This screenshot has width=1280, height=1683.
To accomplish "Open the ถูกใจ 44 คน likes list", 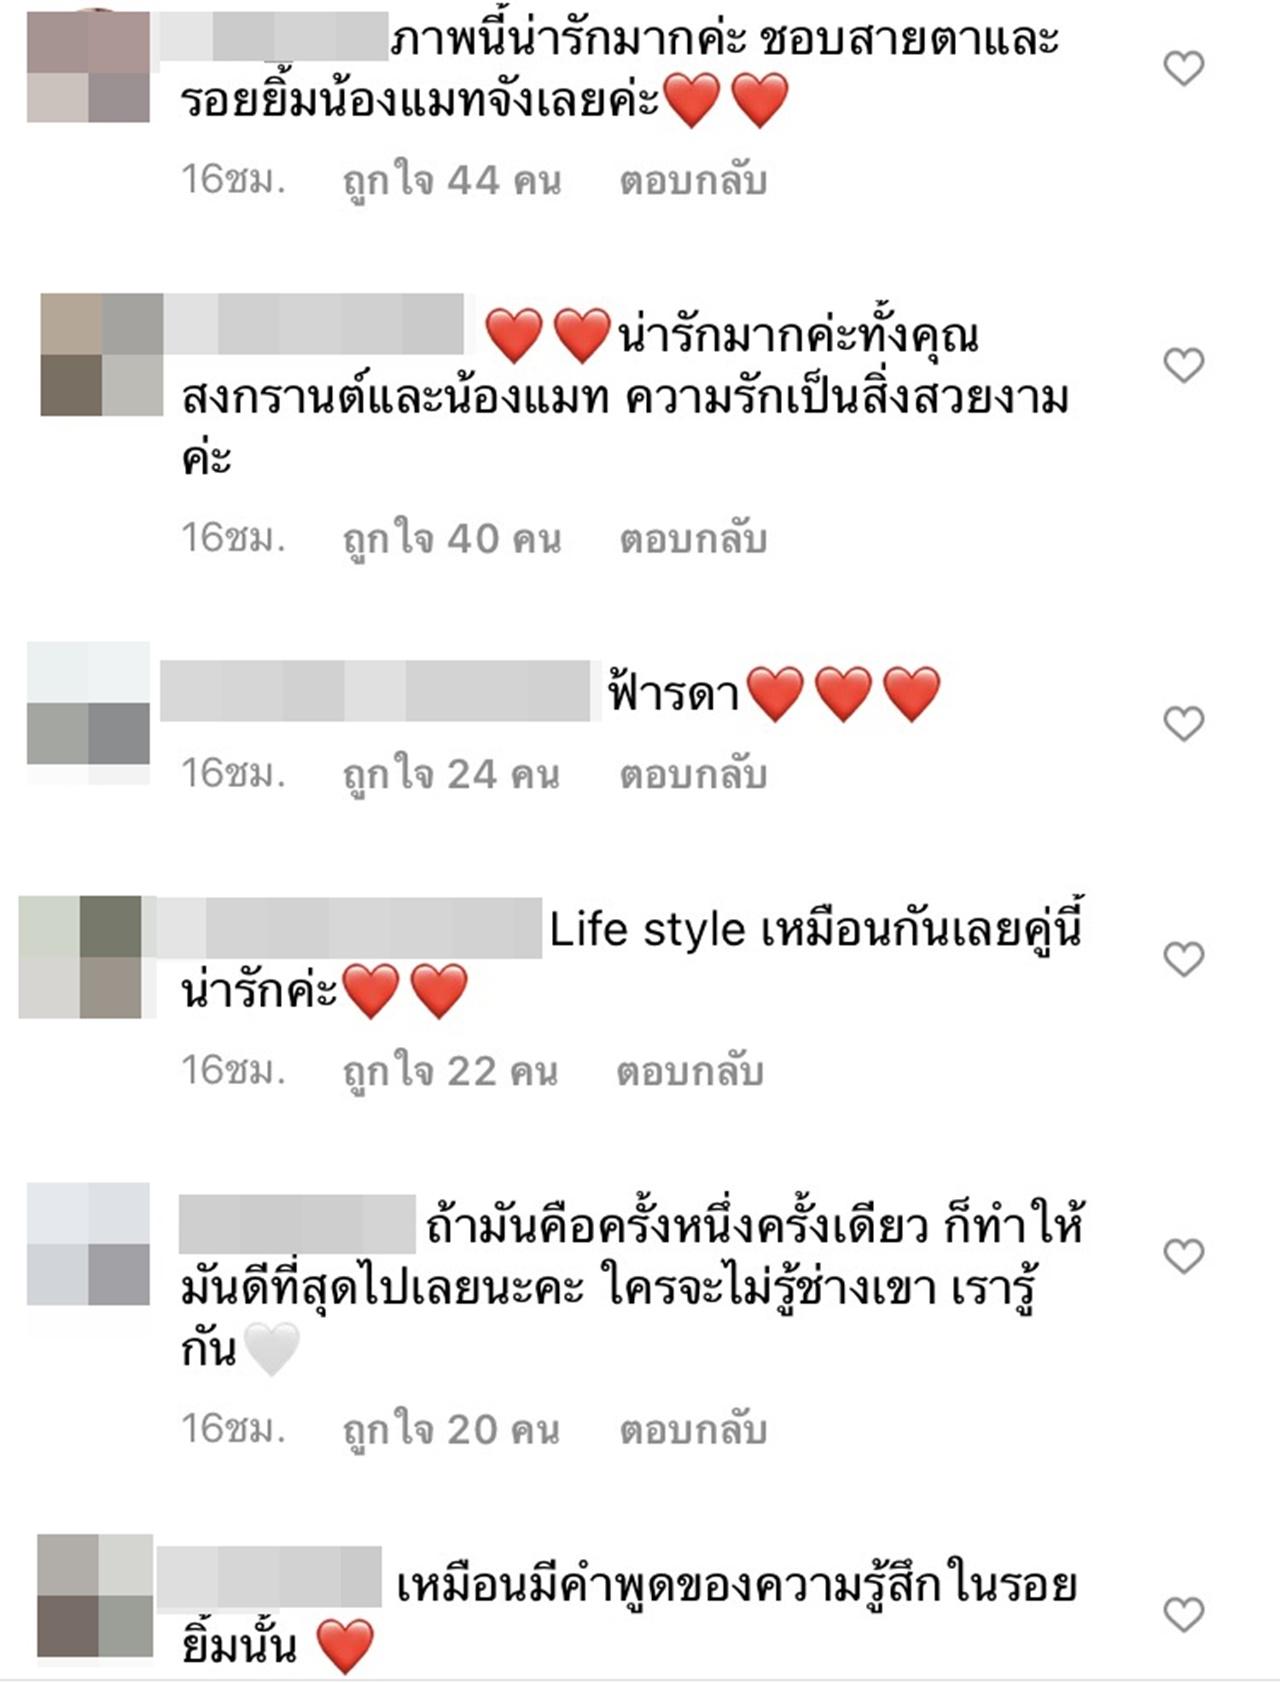I will tap(452, 182).
